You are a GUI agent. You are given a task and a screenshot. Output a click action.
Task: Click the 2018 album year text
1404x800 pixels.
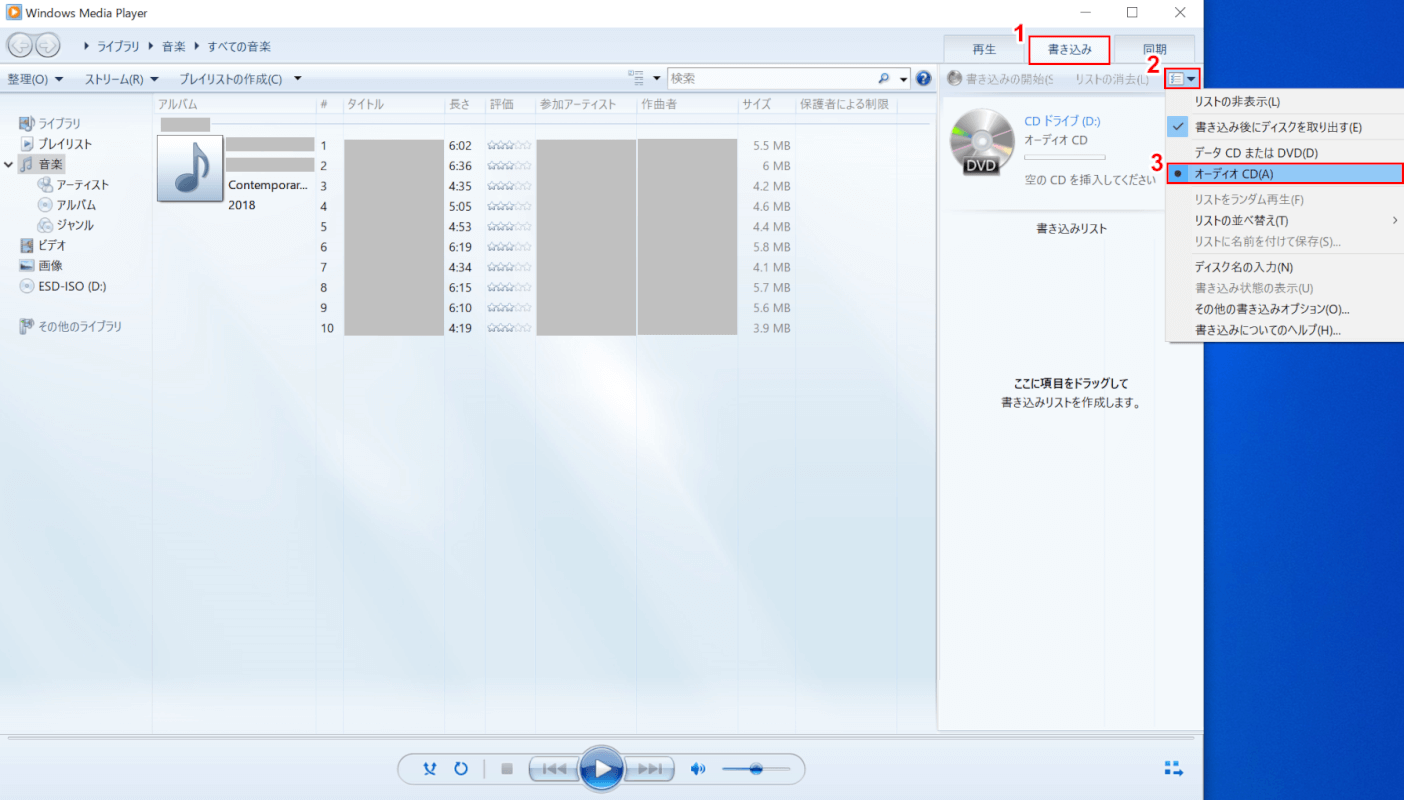tap(242, 205)
